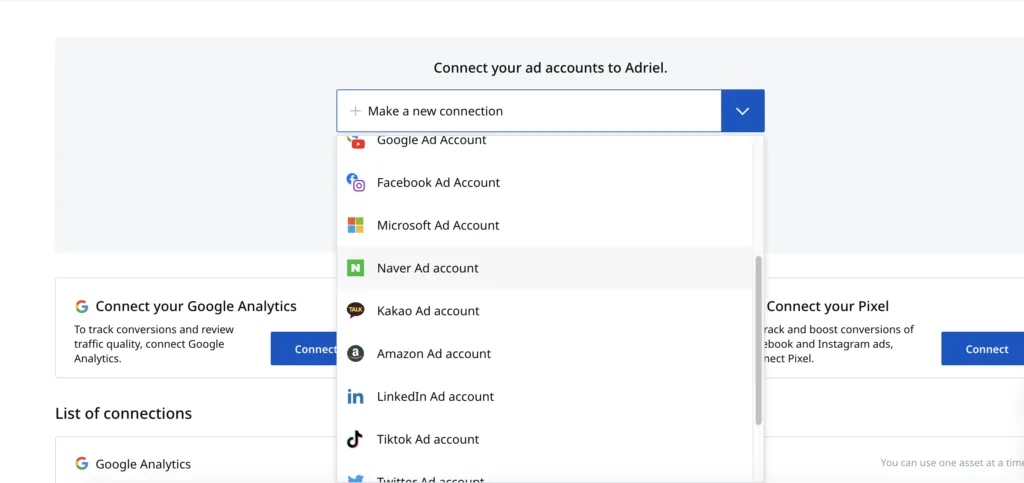The image size is (1024, 483).
Task: Click Google icon in connections list row
Action: coord(82,463)
